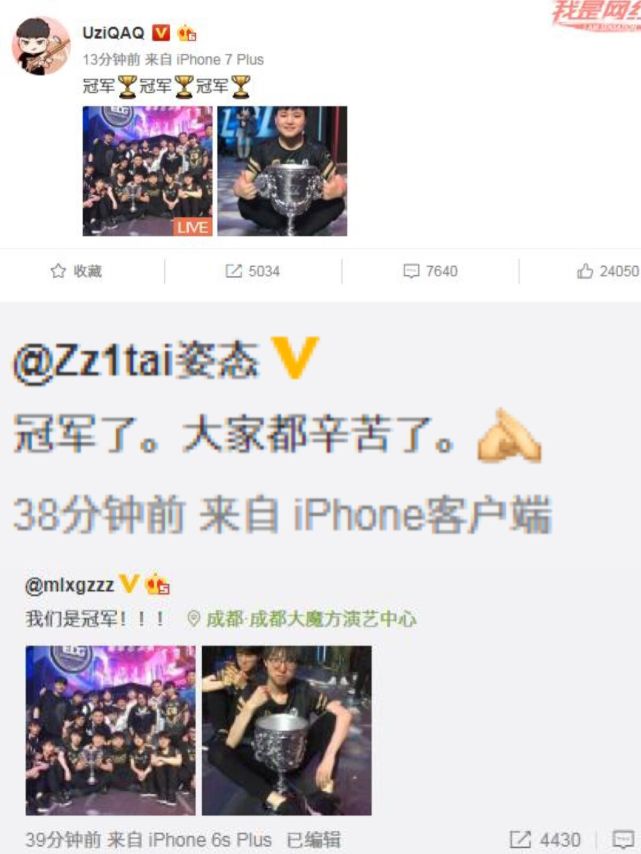Click the V badge next to @mlxgzzz

point(129,584)
